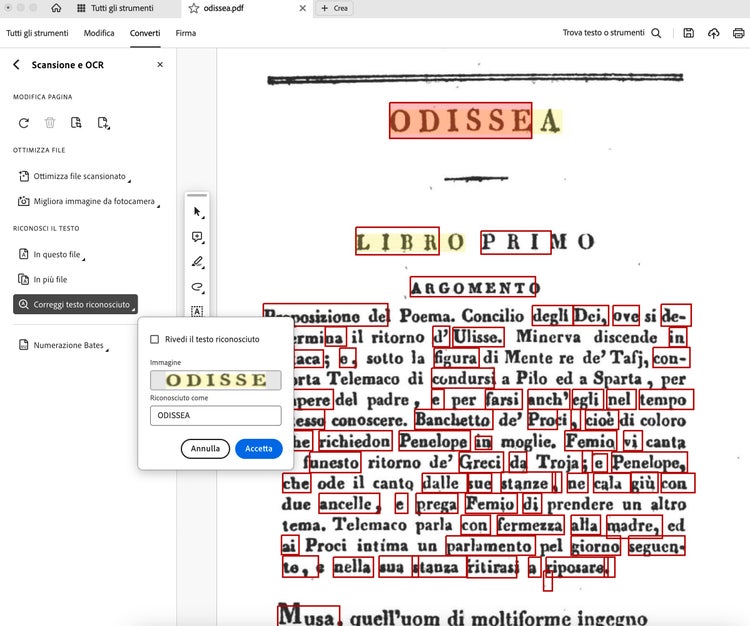This screenshot has width=750, height=626.
Task: Close the odissea.pdf tab
Action: click(x=302, y=8)
